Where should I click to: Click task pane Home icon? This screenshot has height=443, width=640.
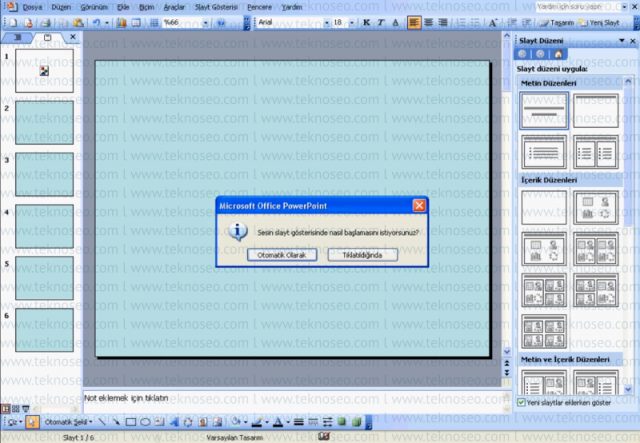[x=558, y=54]
